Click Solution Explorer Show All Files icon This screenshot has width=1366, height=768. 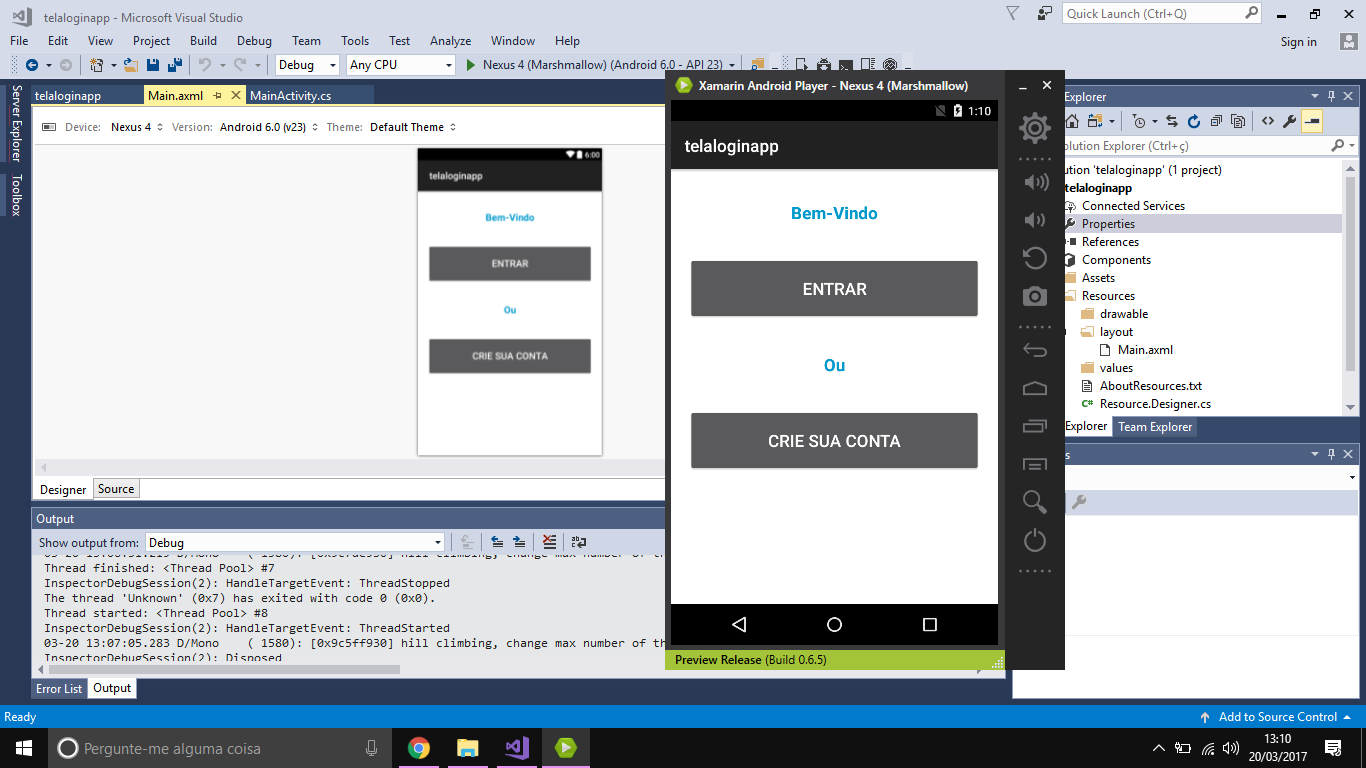1238,121
